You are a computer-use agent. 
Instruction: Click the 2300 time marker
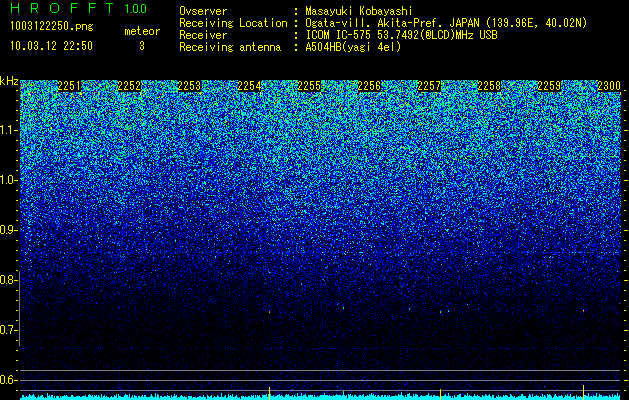609,86
